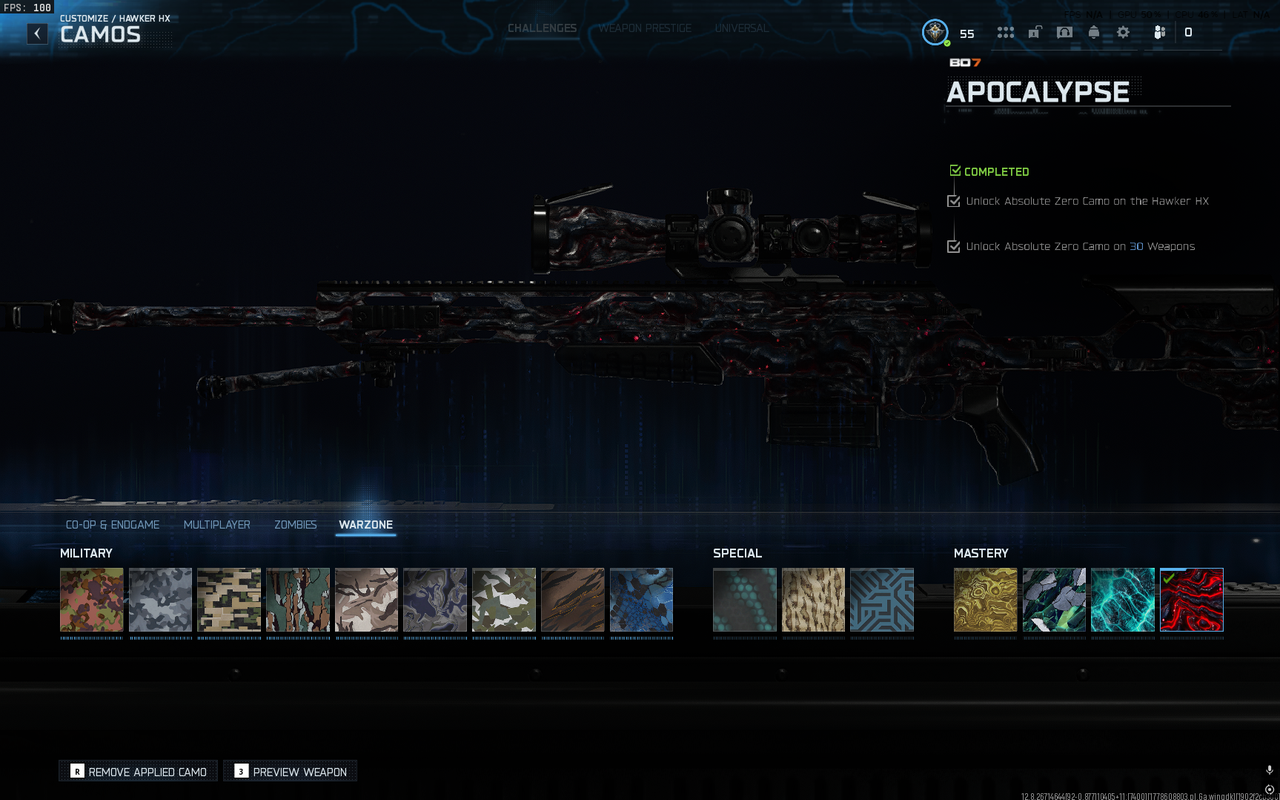This screenshot has width=1280, height=800.
Task: Switch to the Universal tab
Action: [742, 28]
